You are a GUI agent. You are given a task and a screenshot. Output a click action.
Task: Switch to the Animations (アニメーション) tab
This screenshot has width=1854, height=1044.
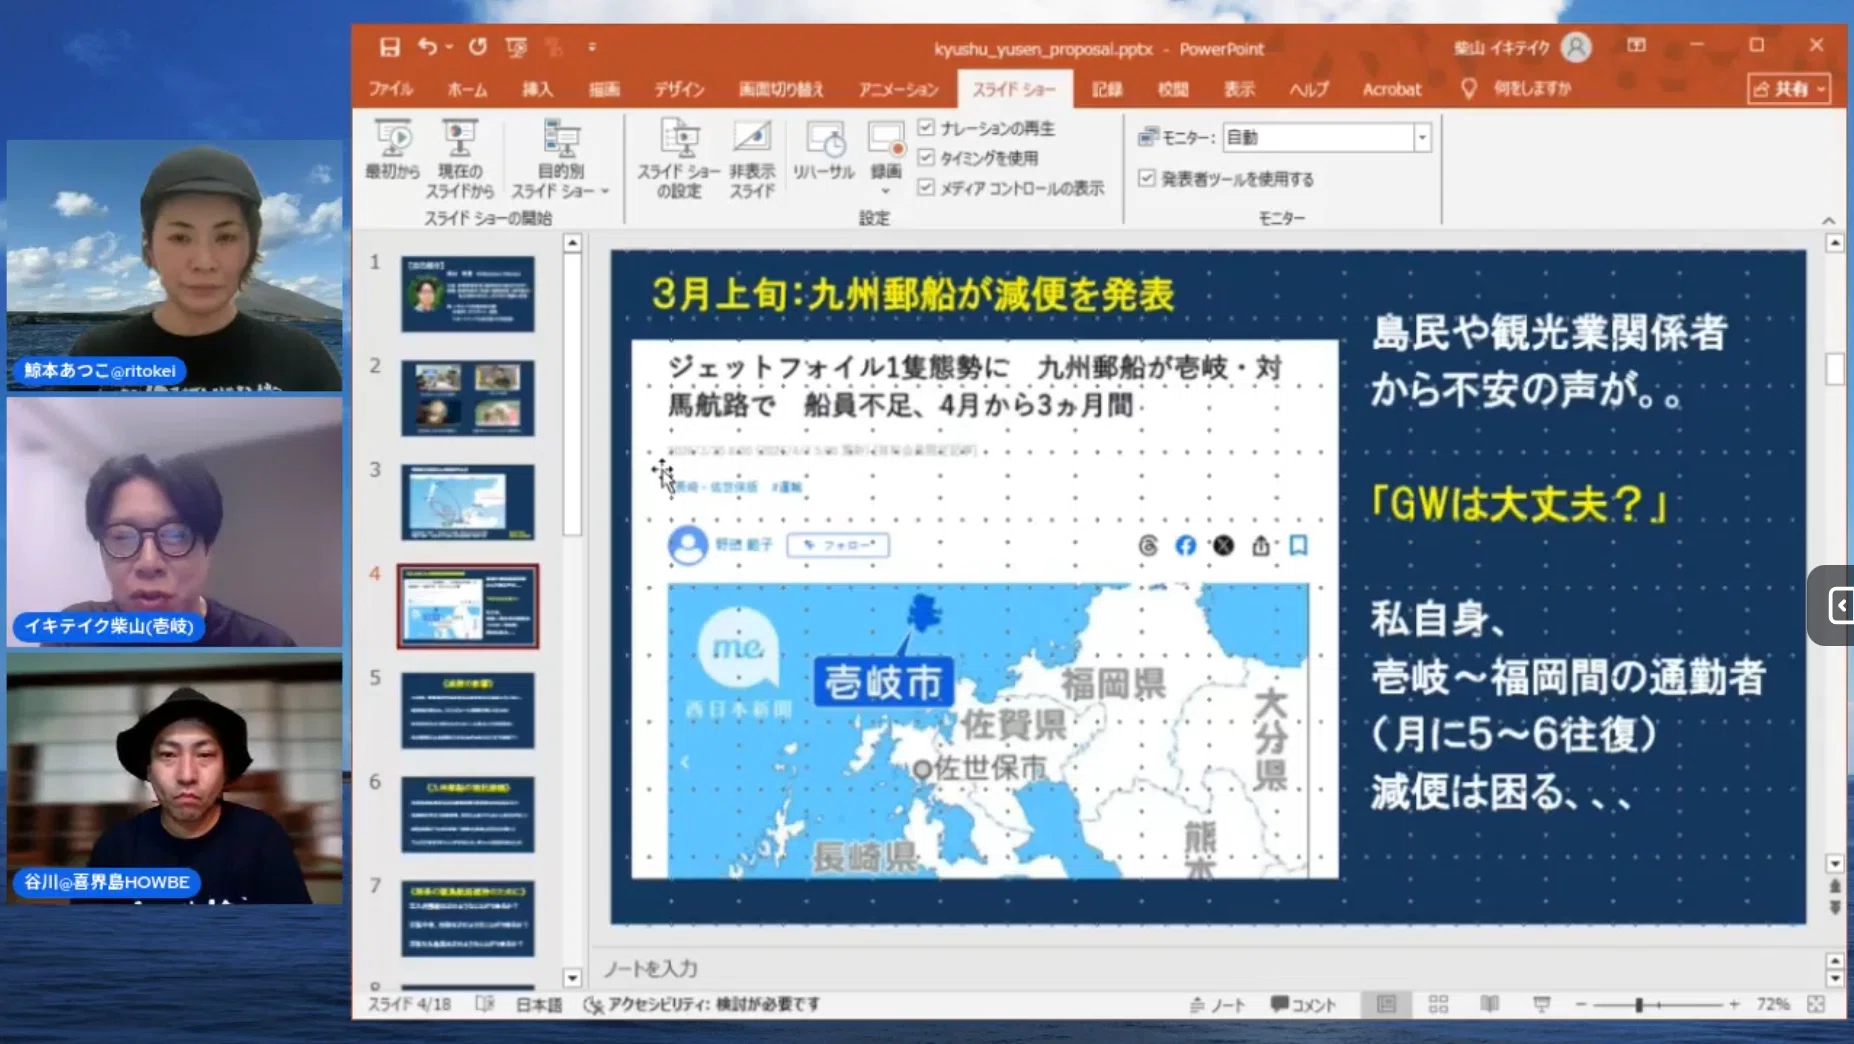(898, 89)
